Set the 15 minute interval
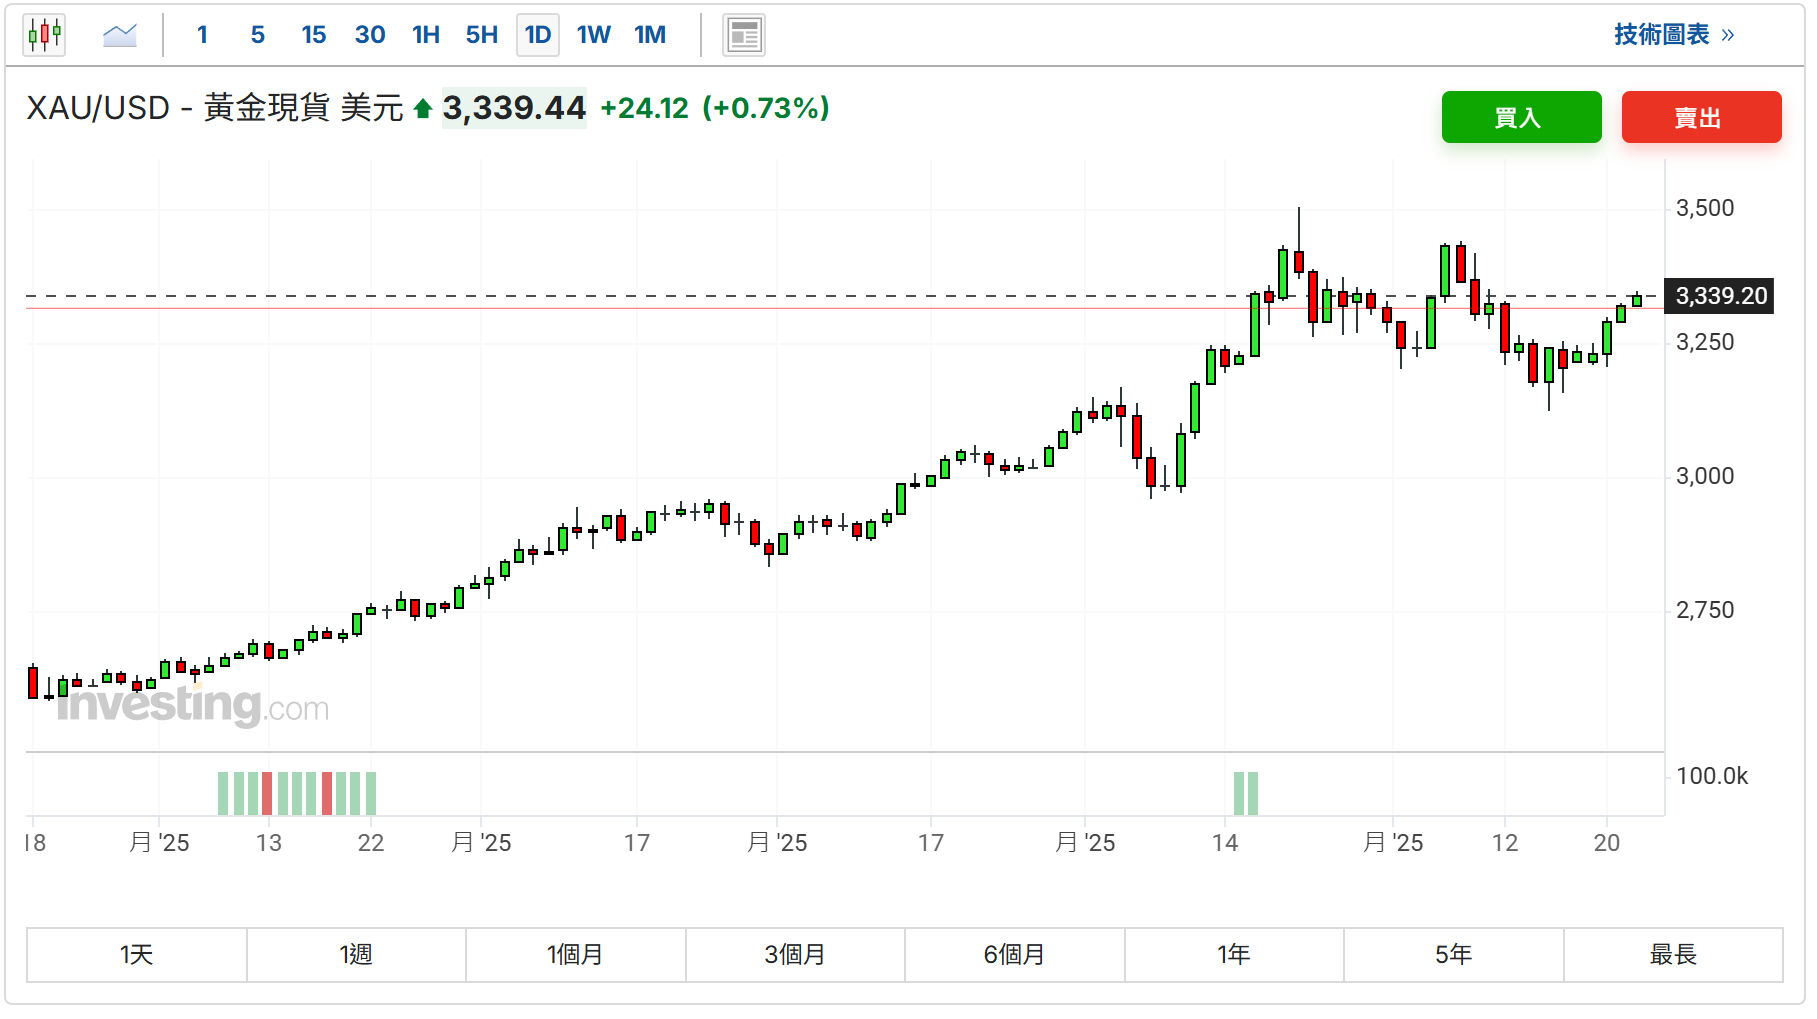This screenshot has height=1019, width=1817. tap(314, 35)
